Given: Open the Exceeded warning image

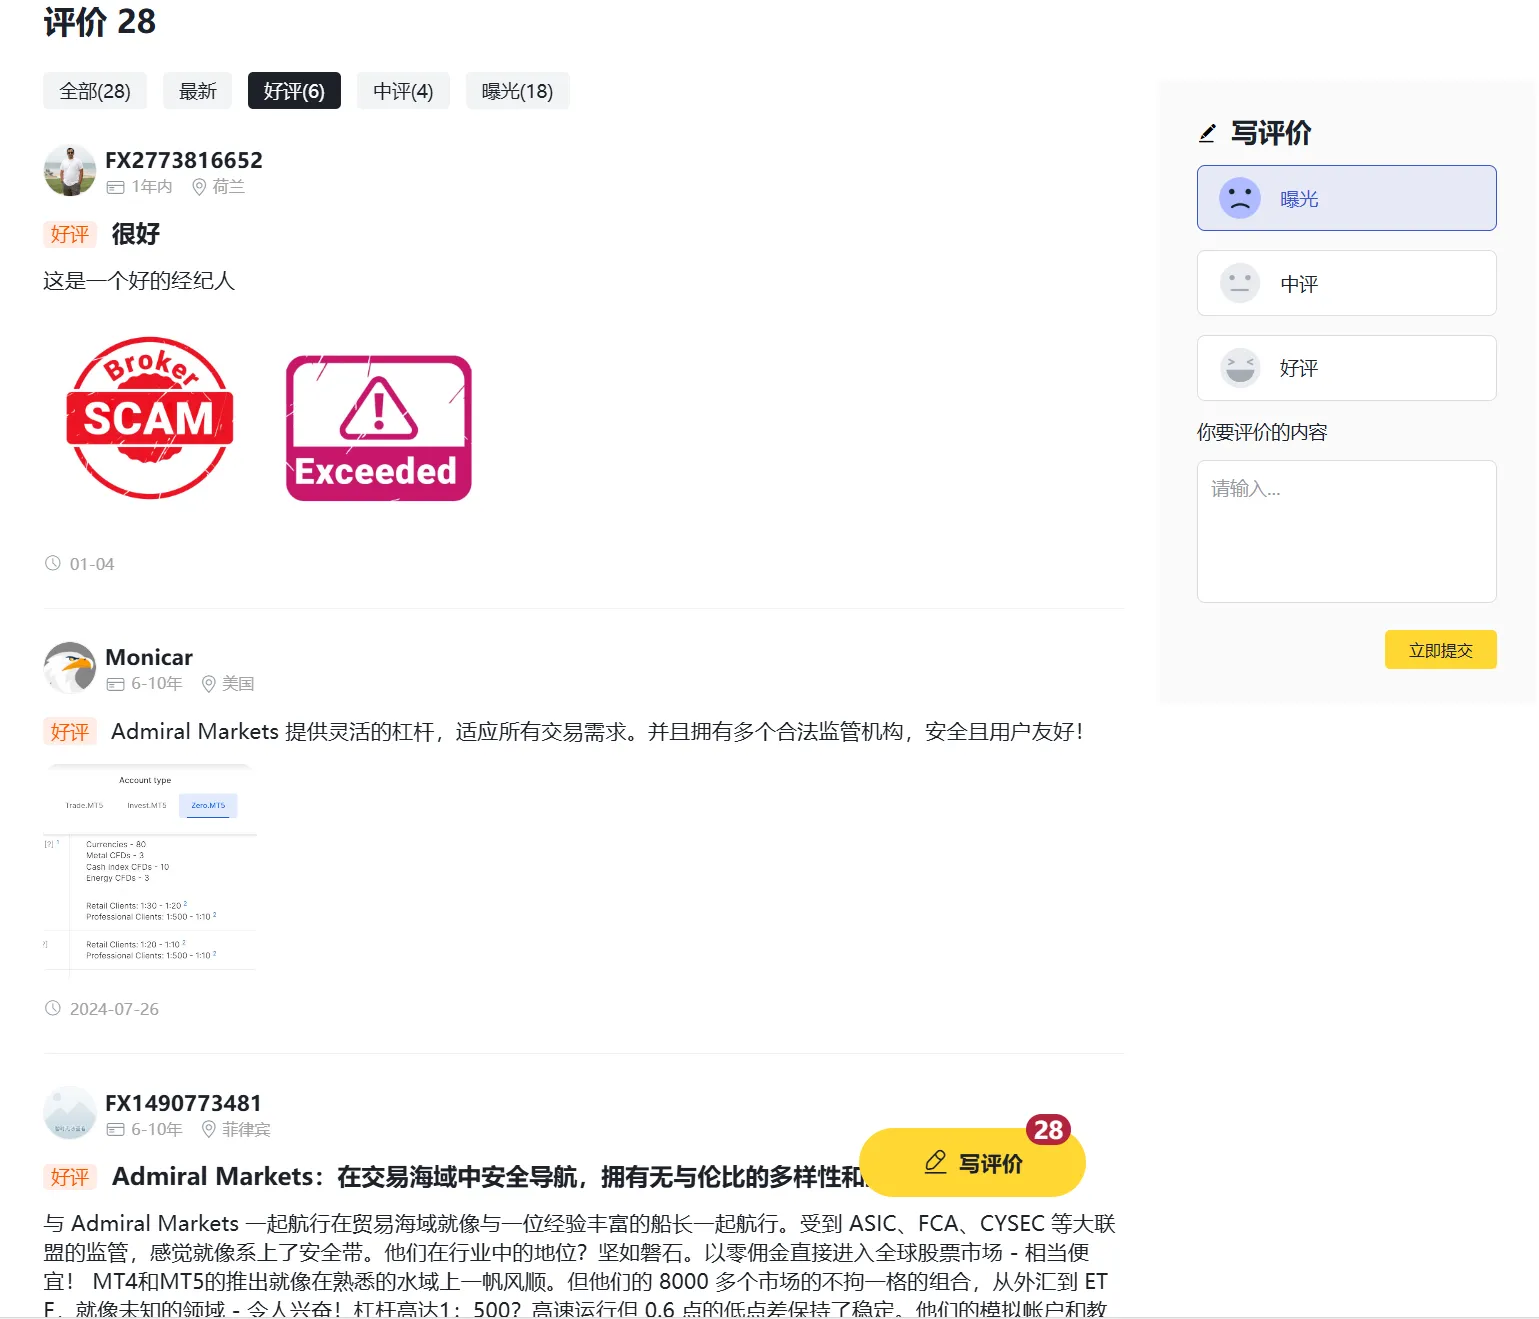Looking at the screenshot, I should pyautogui.click(x=378, y=428).
